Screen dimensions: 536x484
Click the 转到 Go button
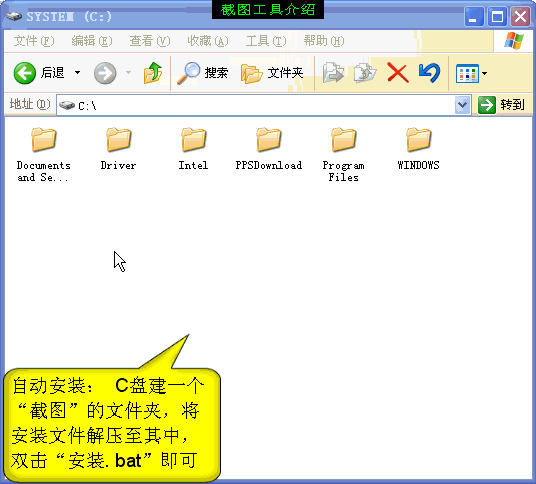click(501, 105)
